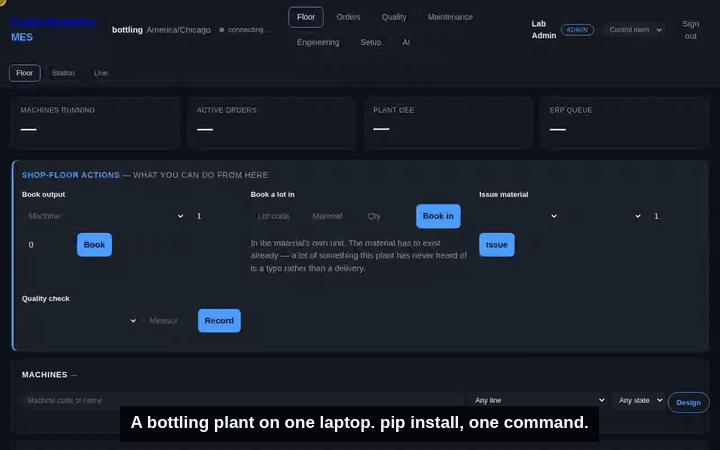The height and width of the screenshot is (450, 720).
Task: Open the Any state filter dropdown
Action: pos(640,400)
